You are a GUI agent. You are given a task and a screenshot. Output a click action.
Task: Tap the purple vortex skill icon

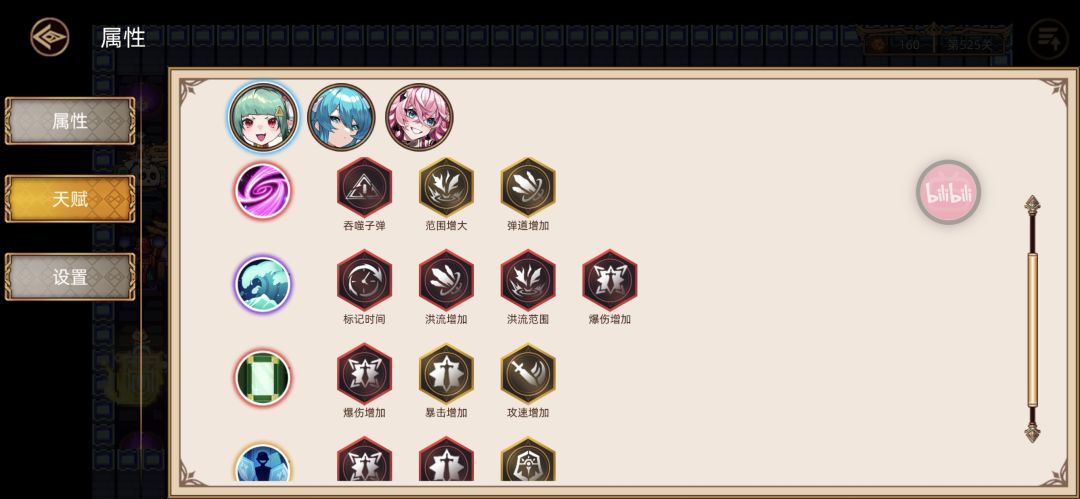(x=263, y=191)
